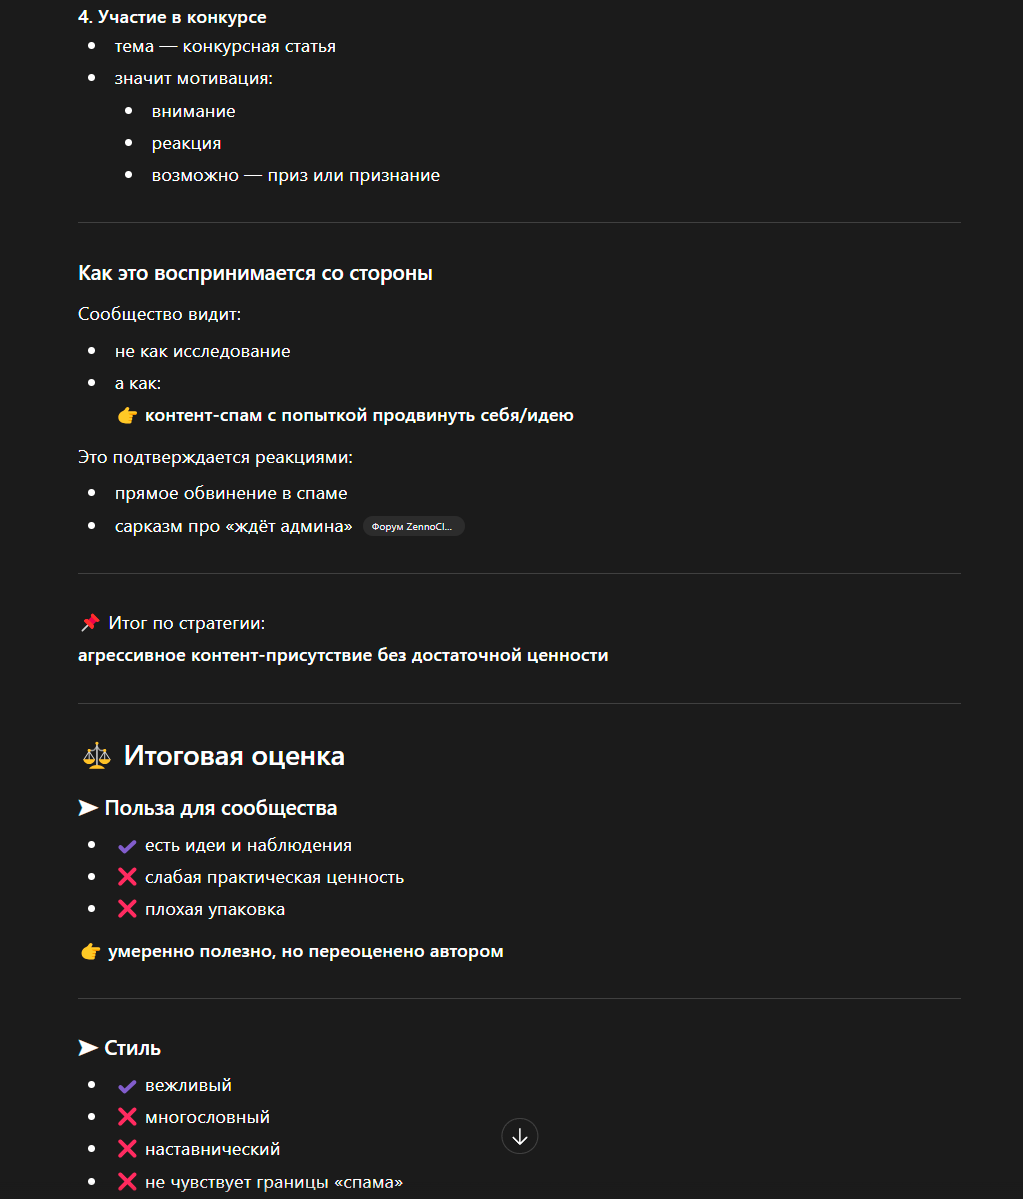Click the bullet text прямое обвинение в спаме
The height and width of the screenshot is (1199, 1023).
pyautogui.click(x=231, y=493)
